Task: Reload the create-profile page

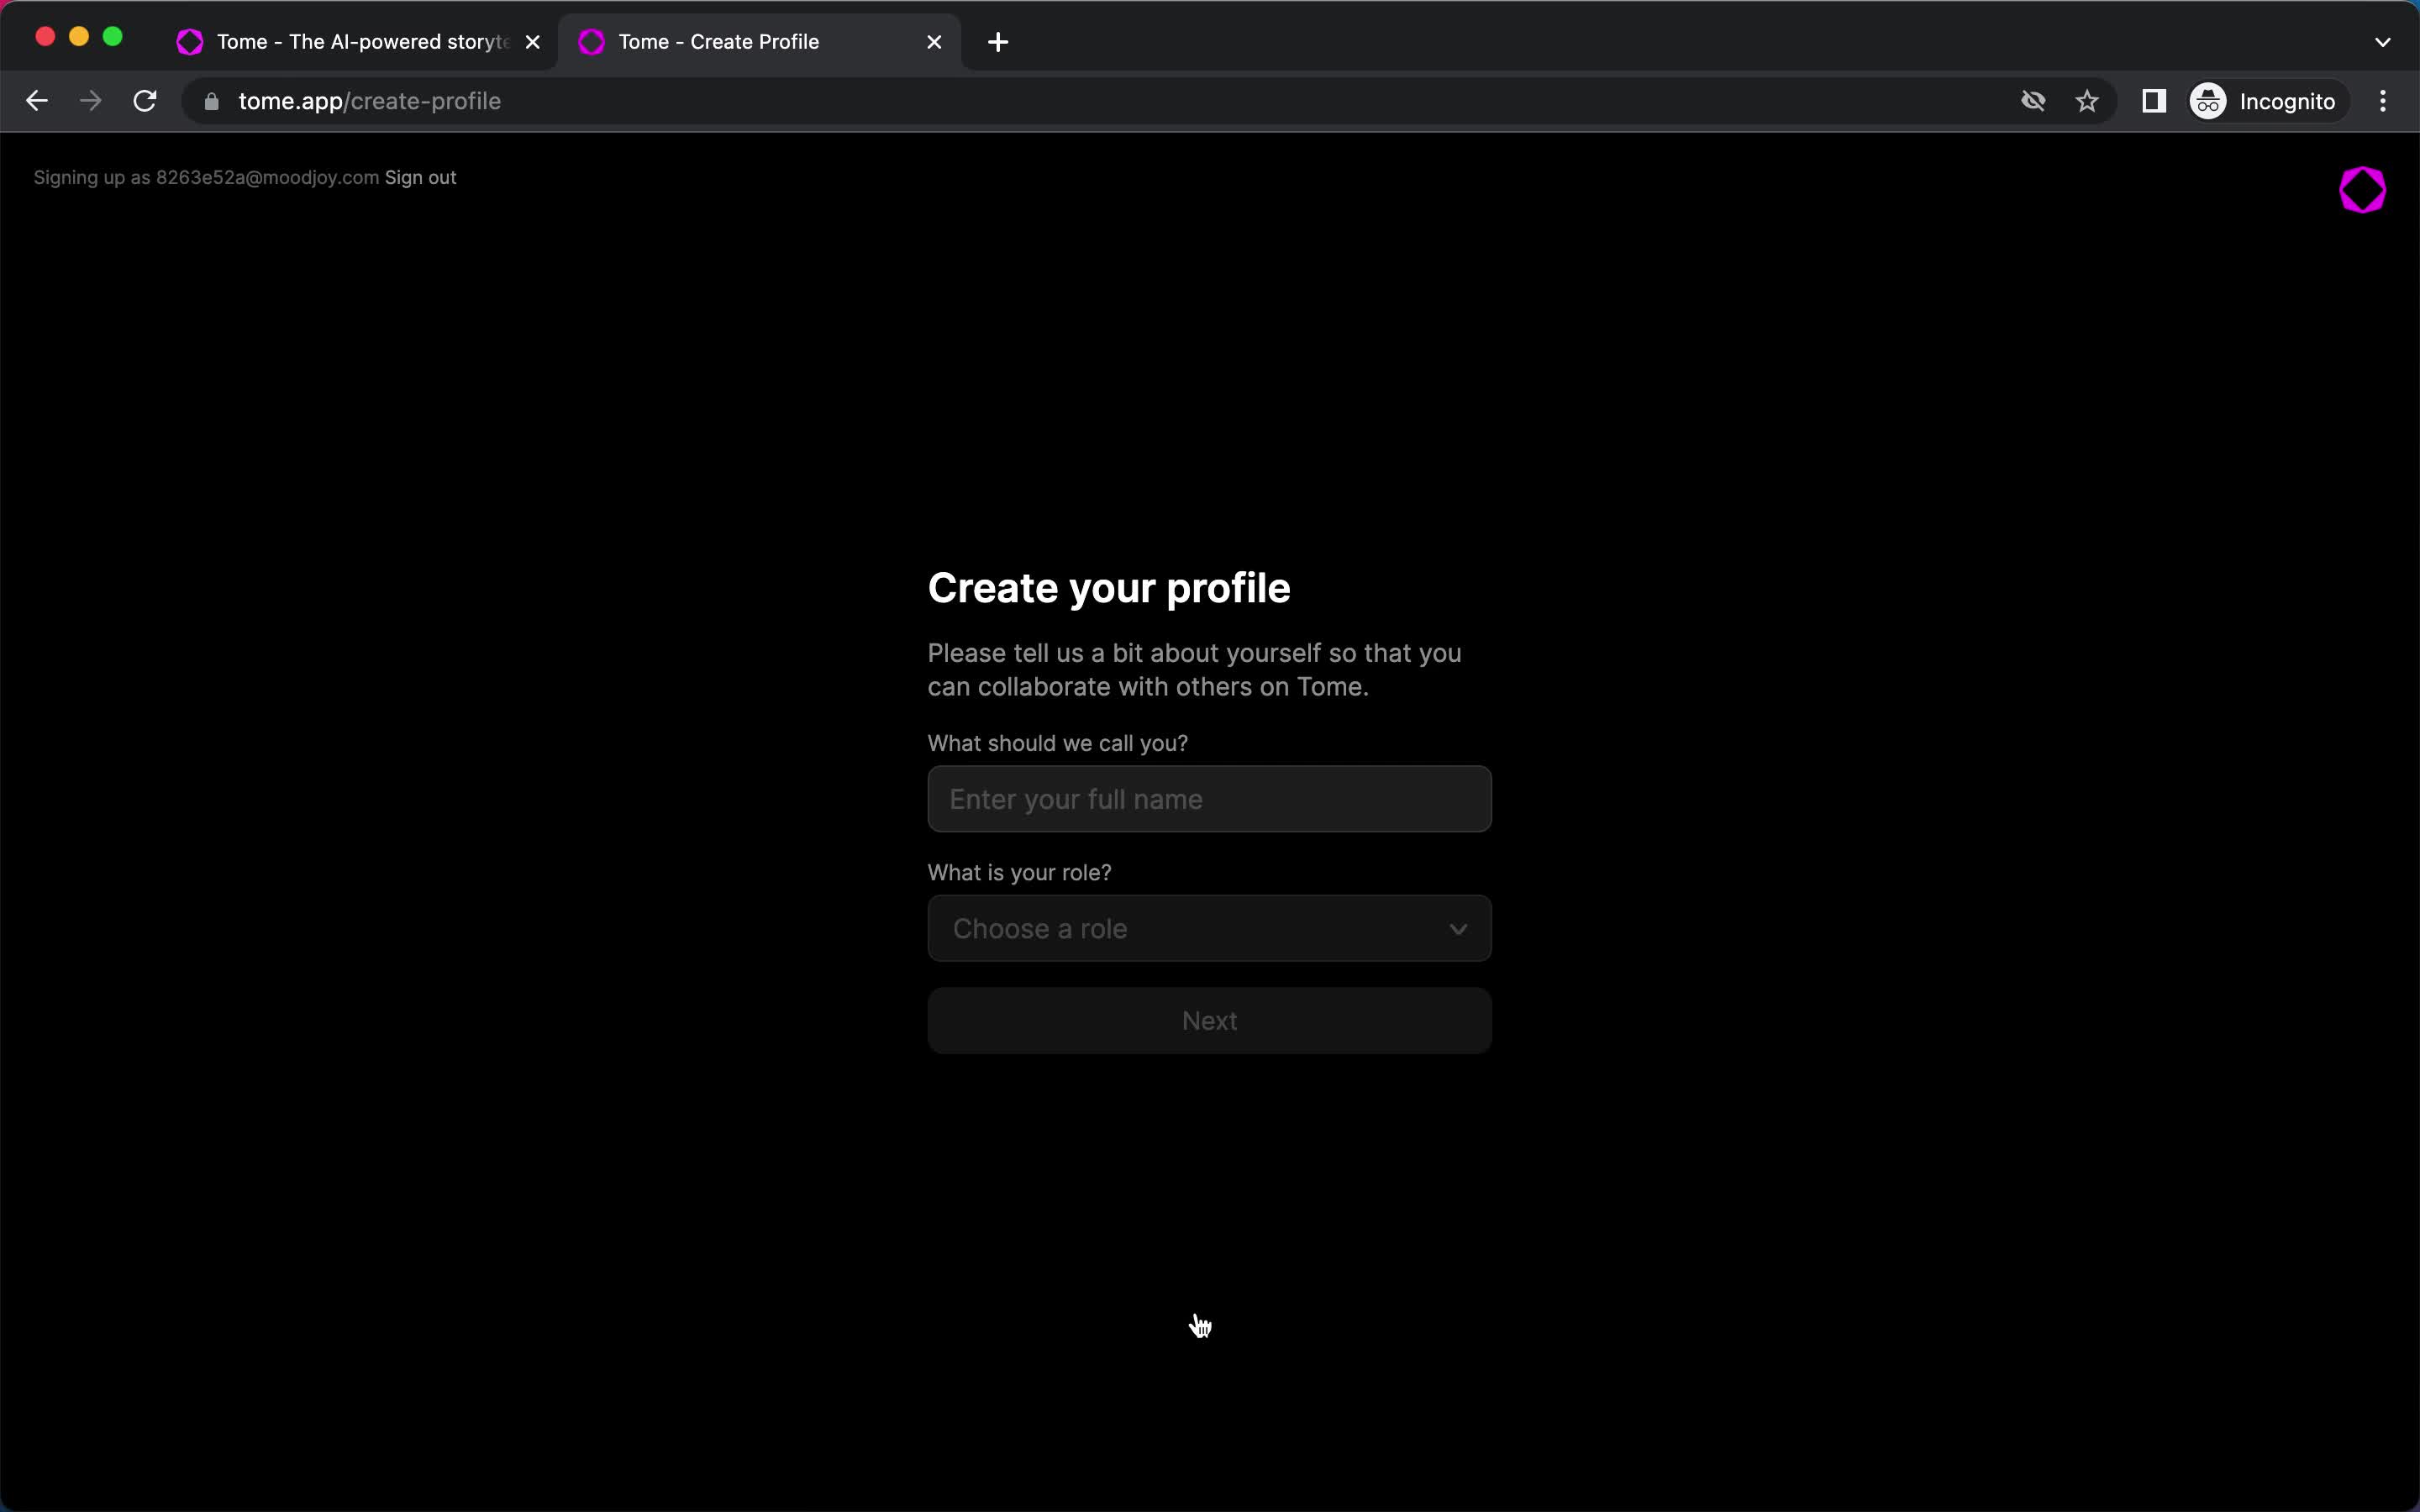Action: [145, 101]
